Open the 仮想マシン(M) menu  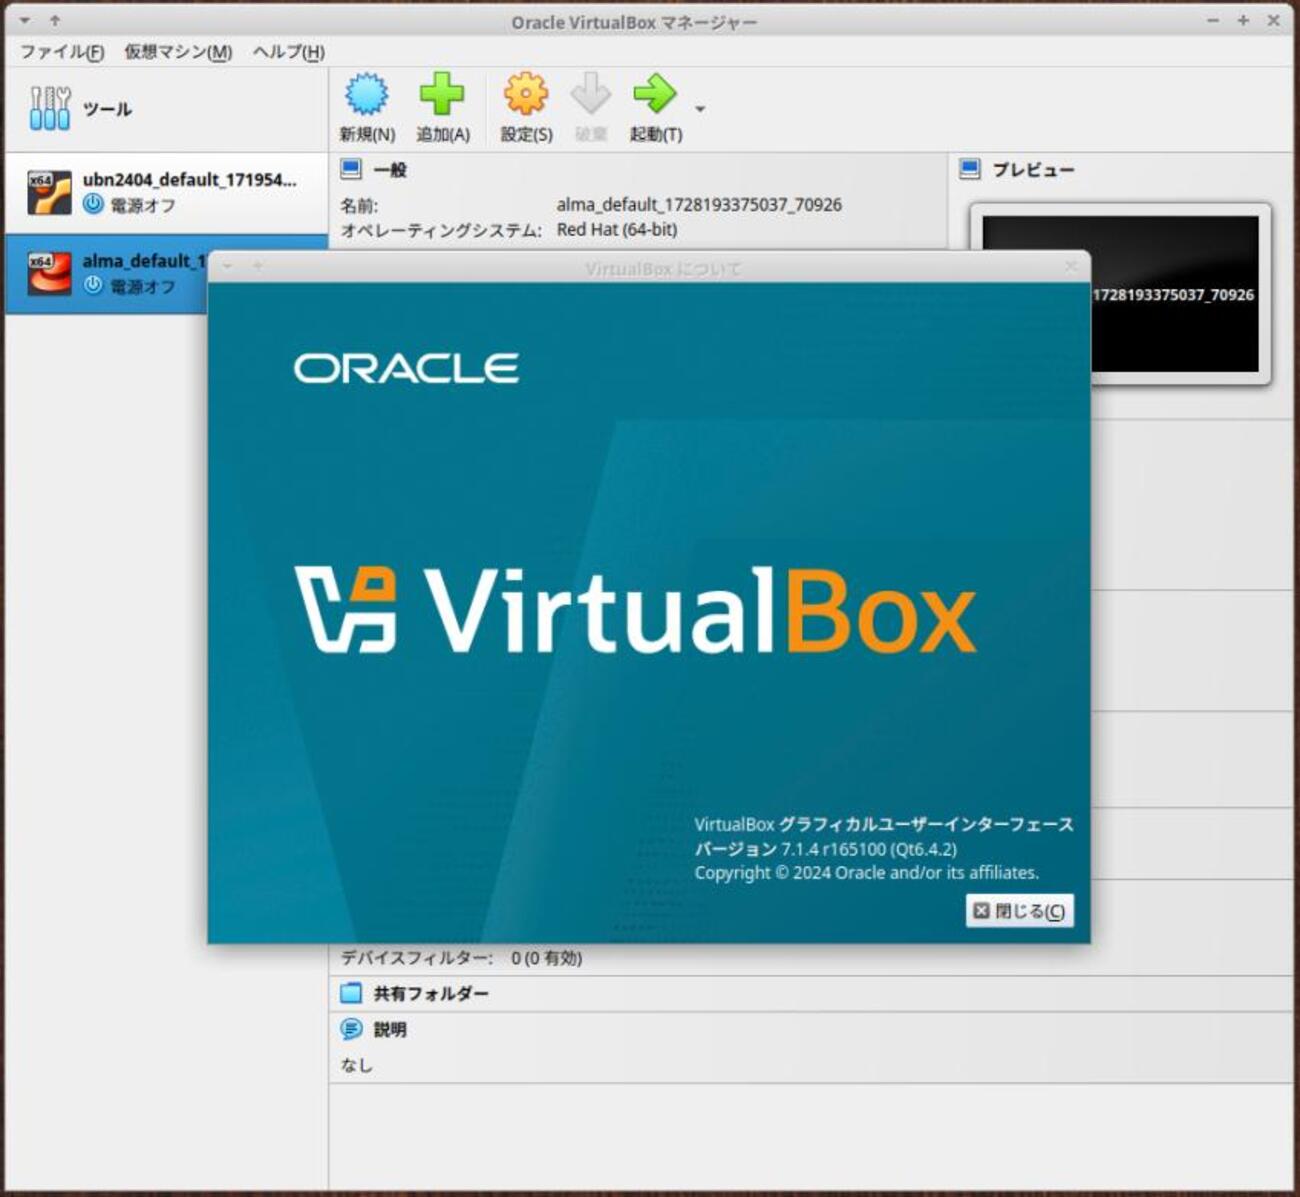pos(176,52)
